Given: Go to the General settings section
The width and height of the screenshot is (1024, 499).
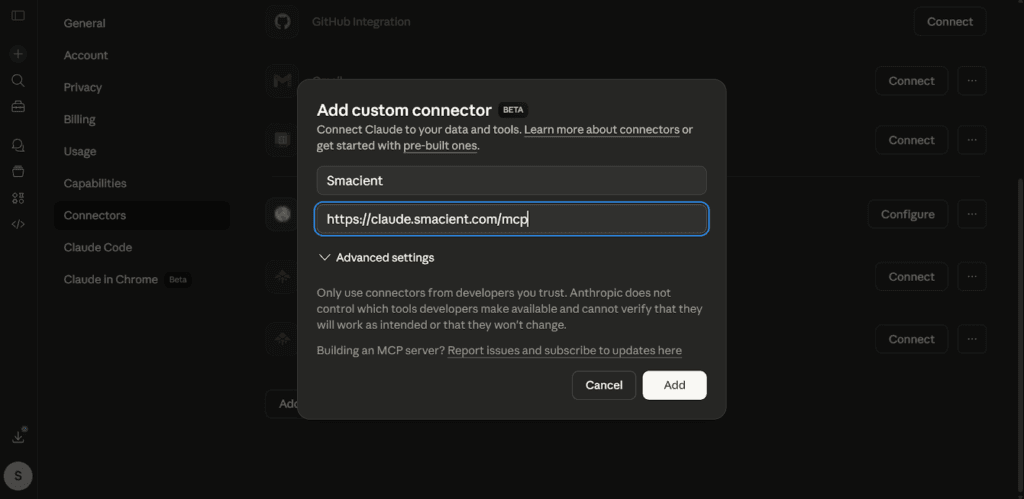Looking at the screenshot, I should (84, 23).
